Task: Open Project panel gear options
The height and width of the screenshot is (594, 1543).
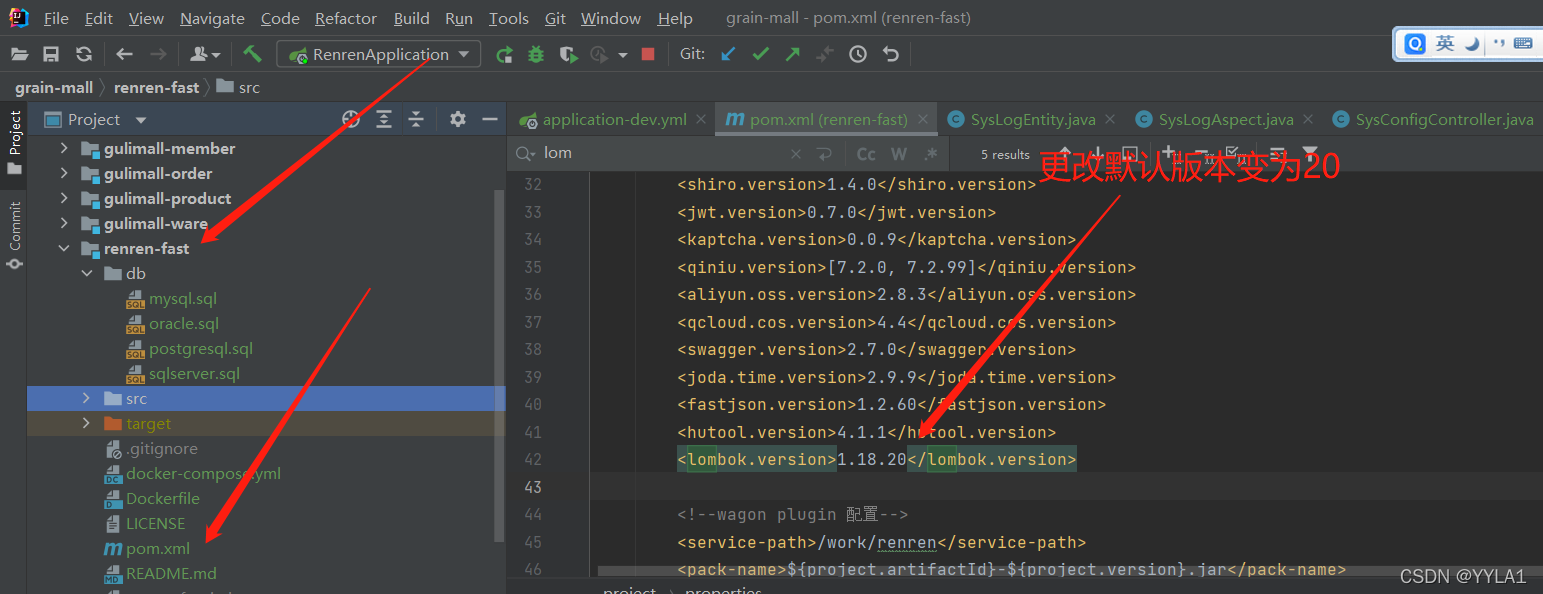Action: point(458,119)
